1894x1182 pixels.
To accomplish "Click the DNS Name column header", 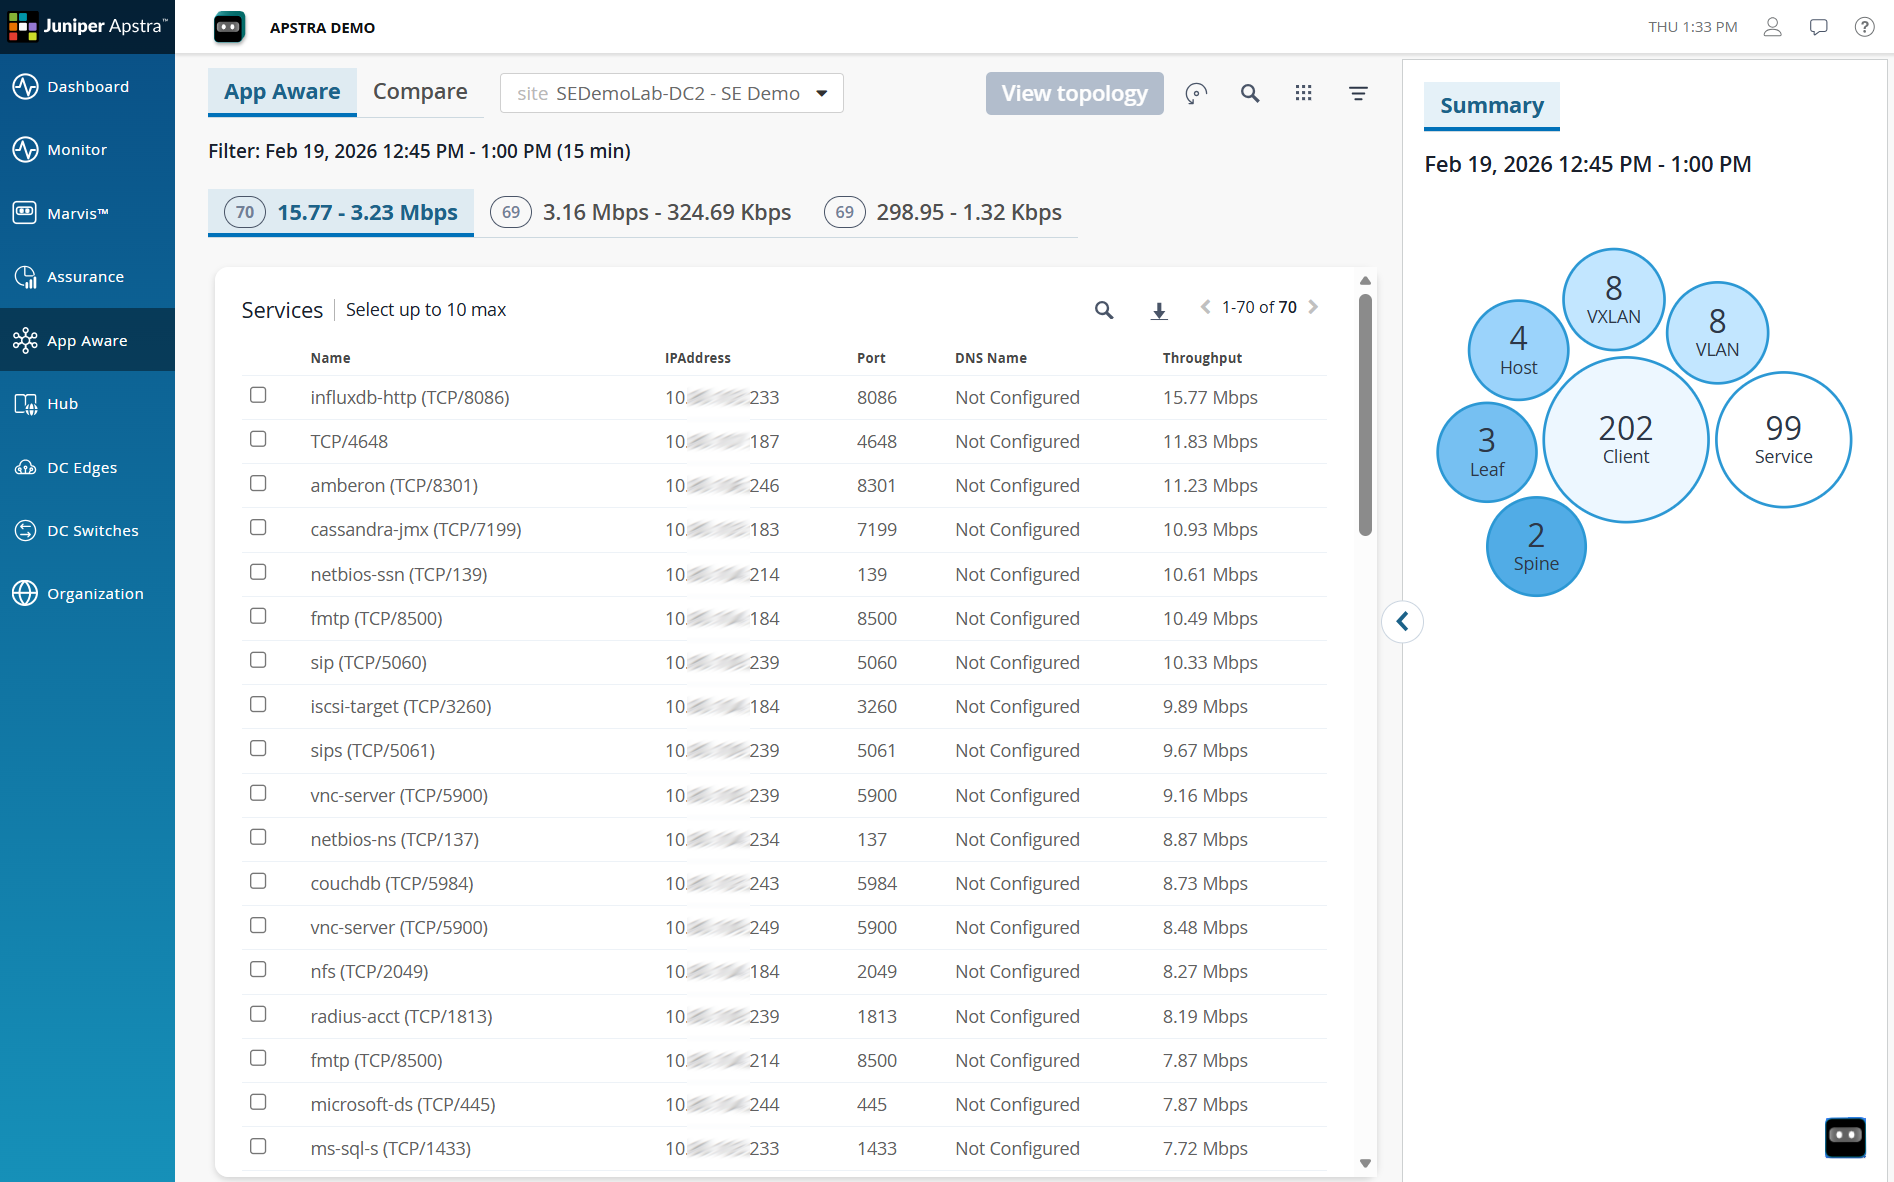I will pyautogui.click(x=991, y=358).
